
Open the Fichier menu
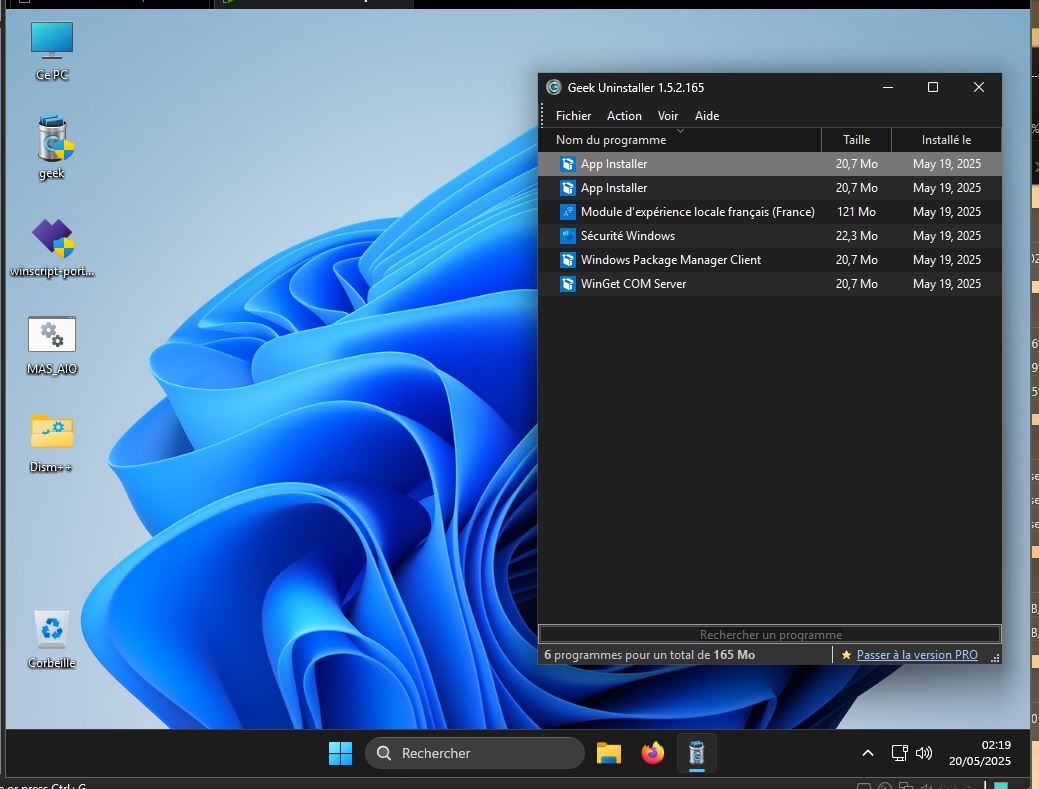(573, 116)
